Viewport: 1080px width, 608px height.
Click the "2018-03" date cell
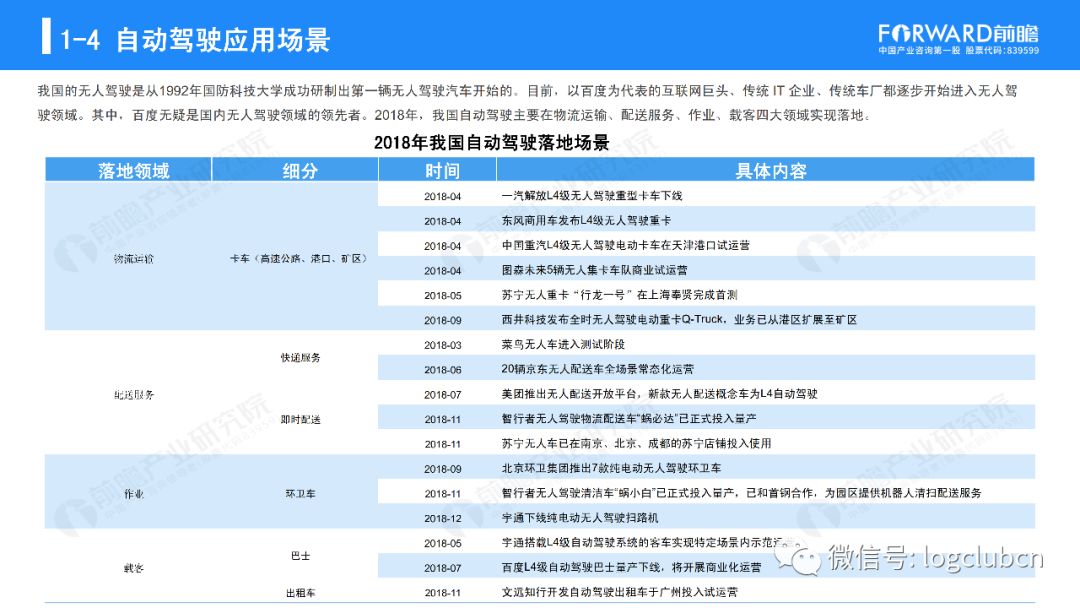click(x=442, y=345)
